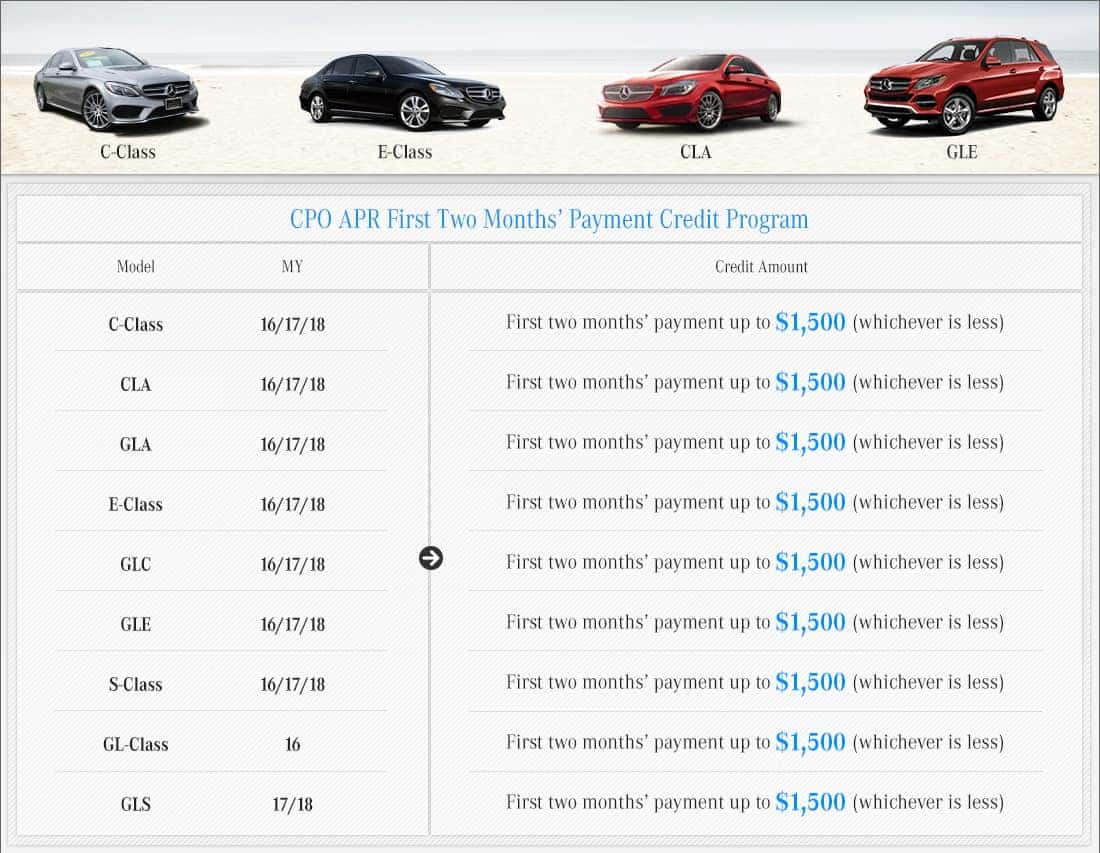Select the black E-Class car image
Viewport: 1100px width, 853px height.
point(402,91)
